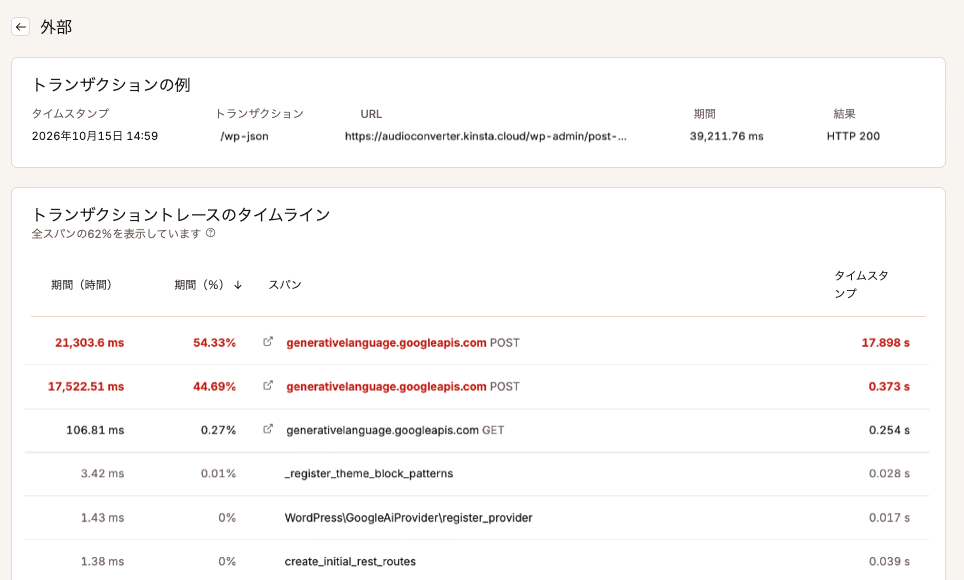The width and height of the screenshot is (964, 580).
Task: Click the 全スパンの62%を表示しています note
Action: 116,234
